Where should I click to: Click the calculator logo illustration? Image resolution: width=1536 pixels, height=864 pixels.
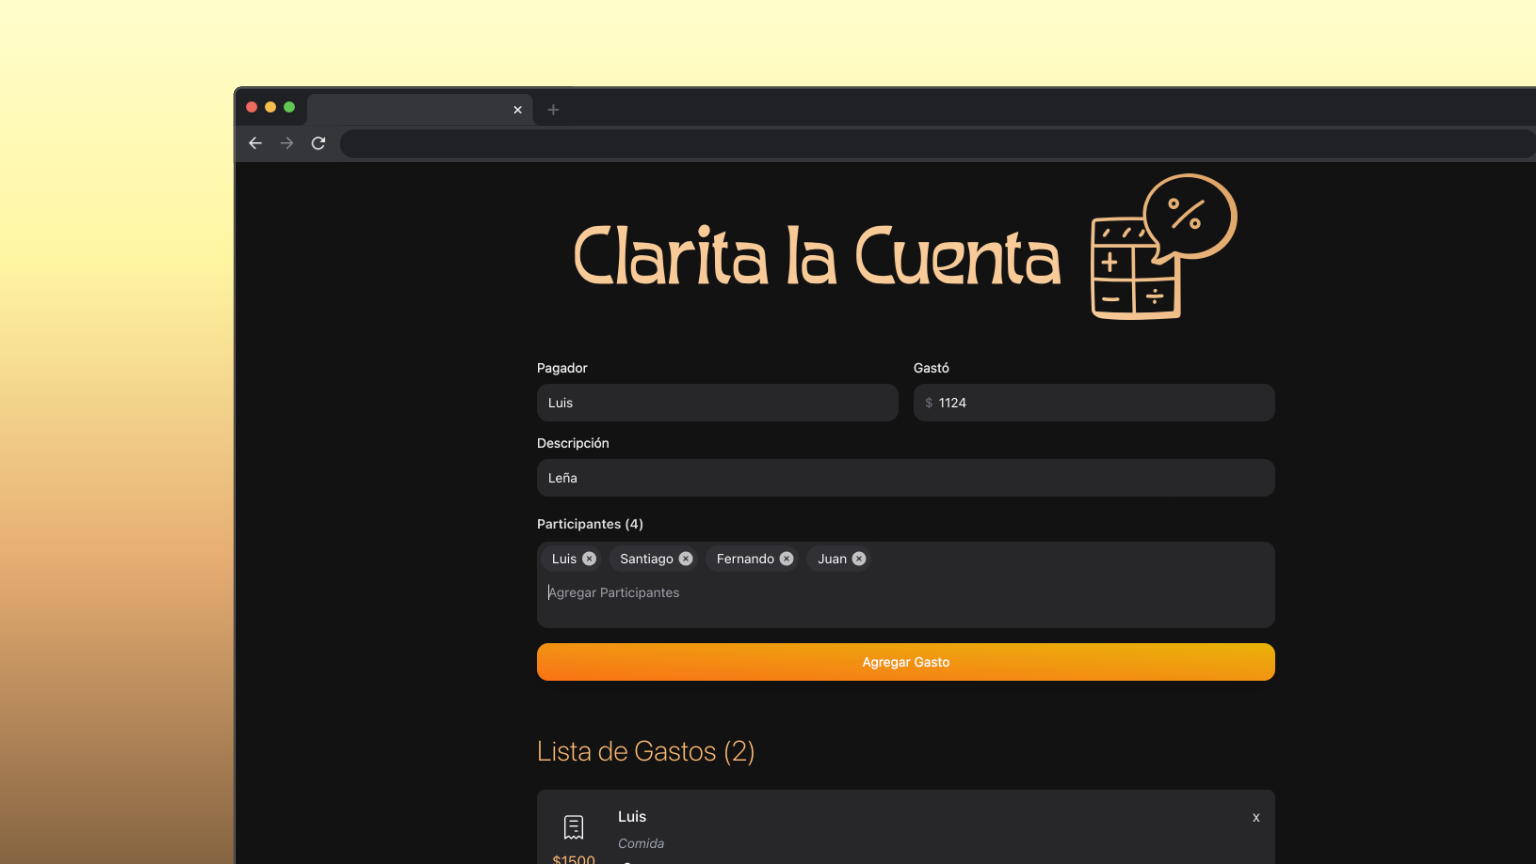(x=1163, y=247)
